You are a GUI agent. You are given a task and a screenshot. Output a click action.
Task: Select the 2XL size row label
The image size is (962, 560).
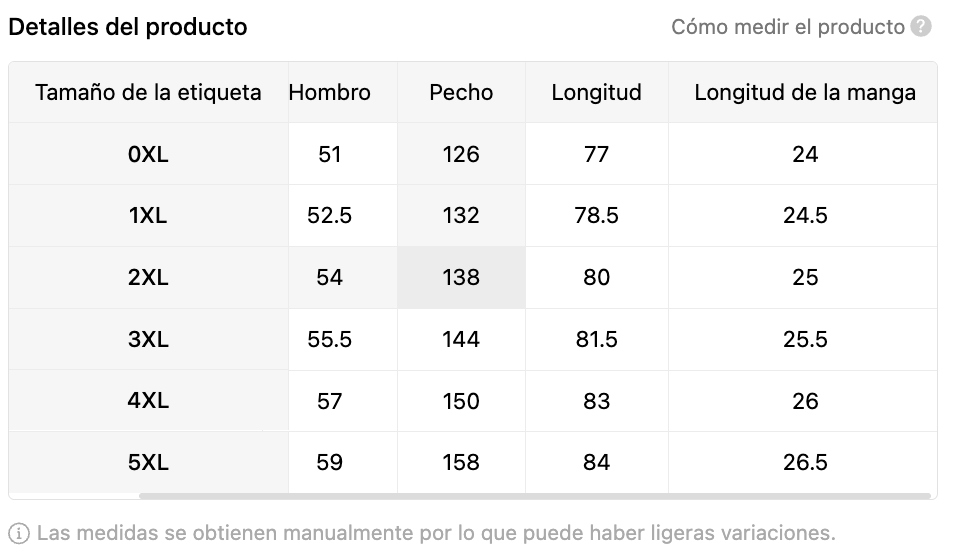tap(148, 277)
